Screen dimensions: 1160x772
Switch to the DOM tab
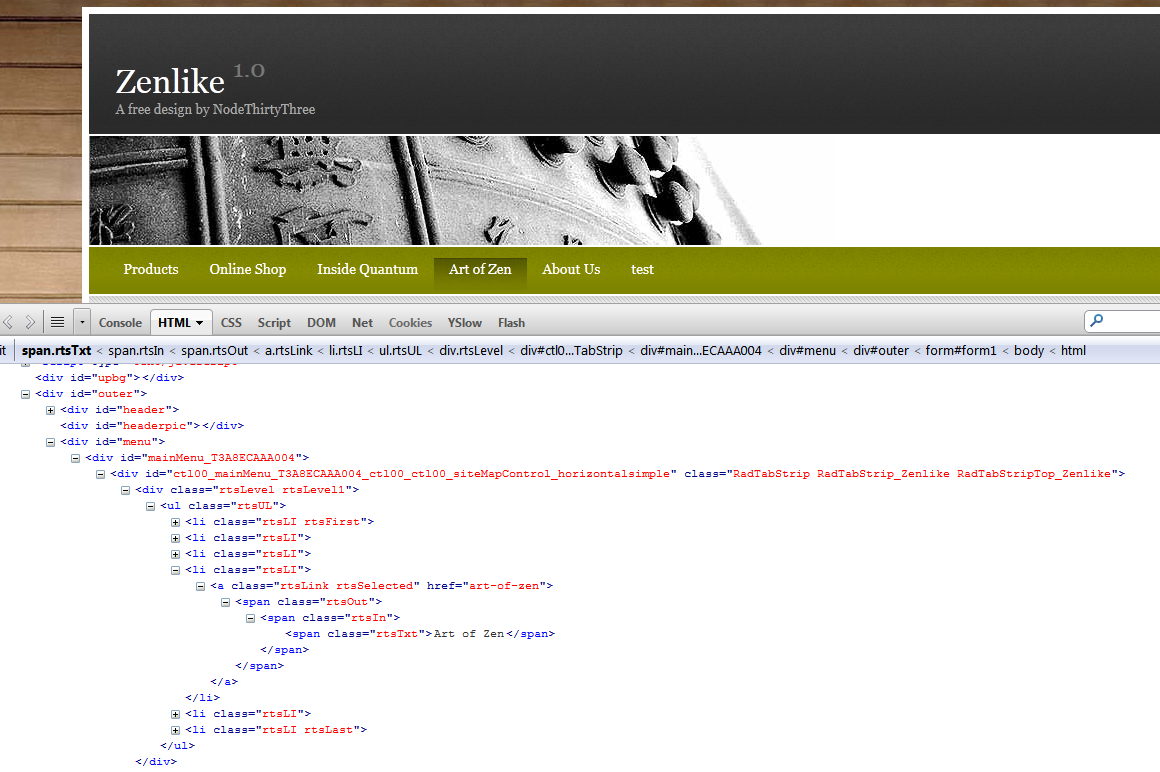click(x=321, y=322)
